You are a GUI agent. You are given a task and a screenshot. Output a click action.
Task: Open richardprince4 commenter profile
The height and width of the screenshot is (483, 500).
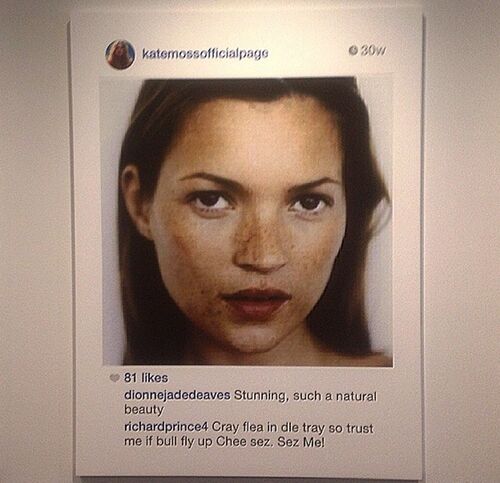(166, 427)
